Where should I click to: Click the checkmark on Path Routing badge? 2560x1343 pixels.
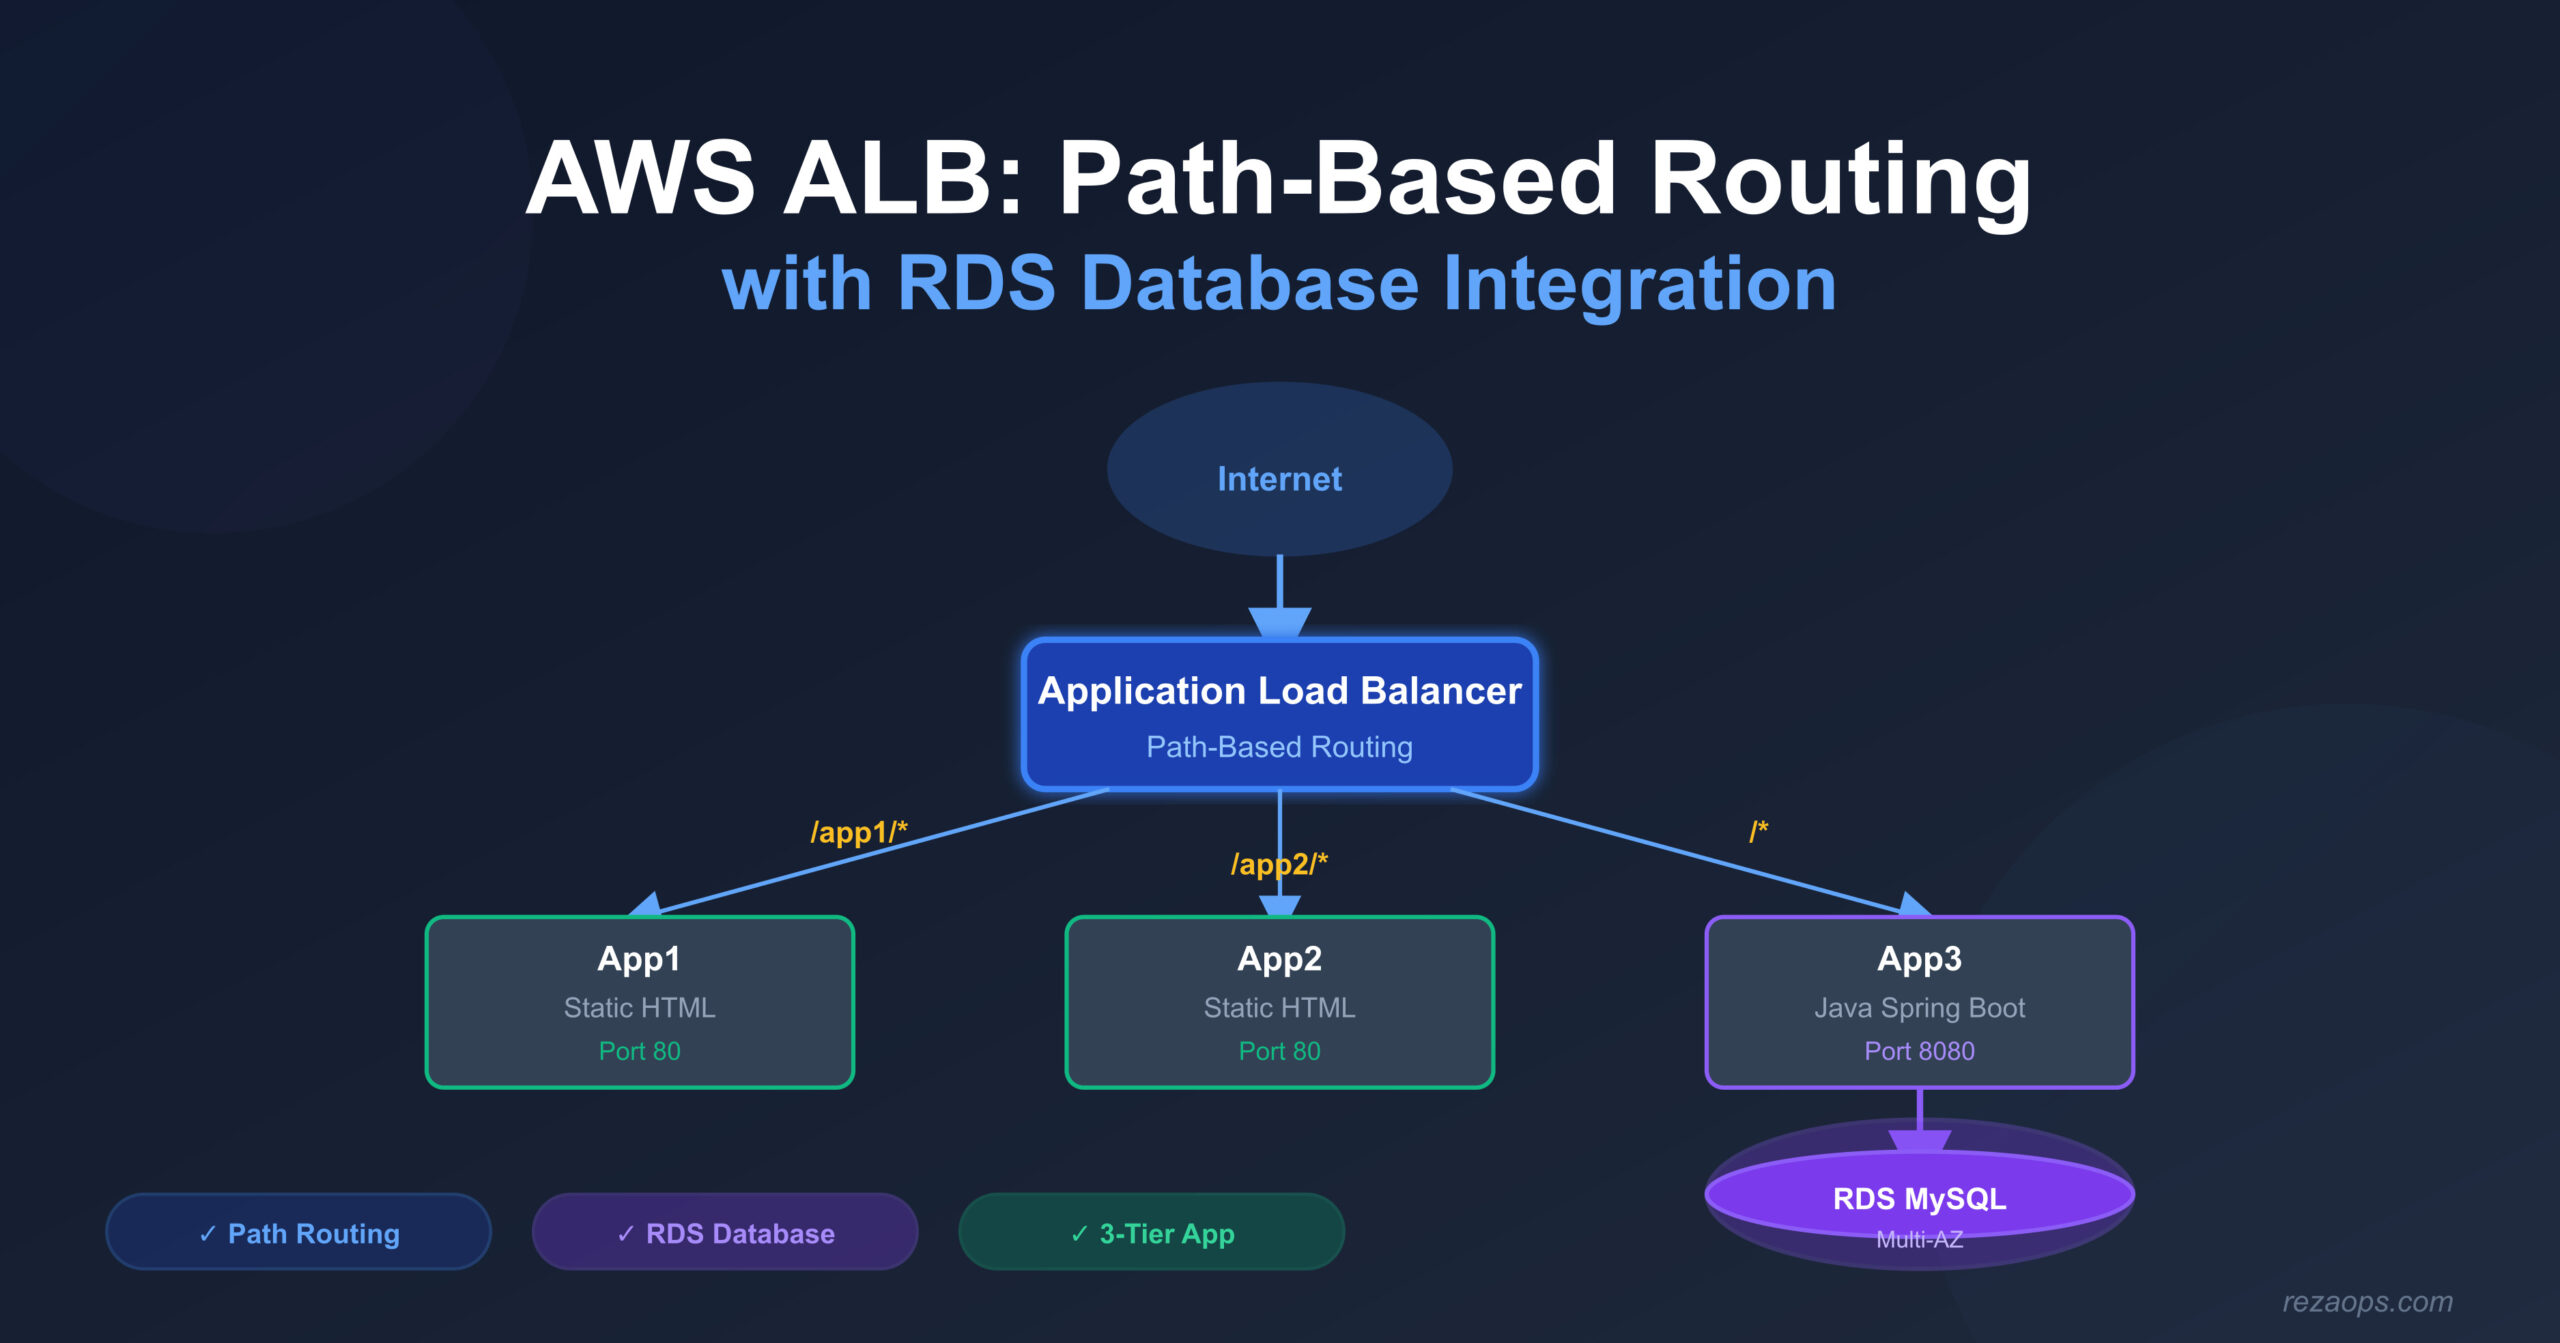pos(208,1233)
